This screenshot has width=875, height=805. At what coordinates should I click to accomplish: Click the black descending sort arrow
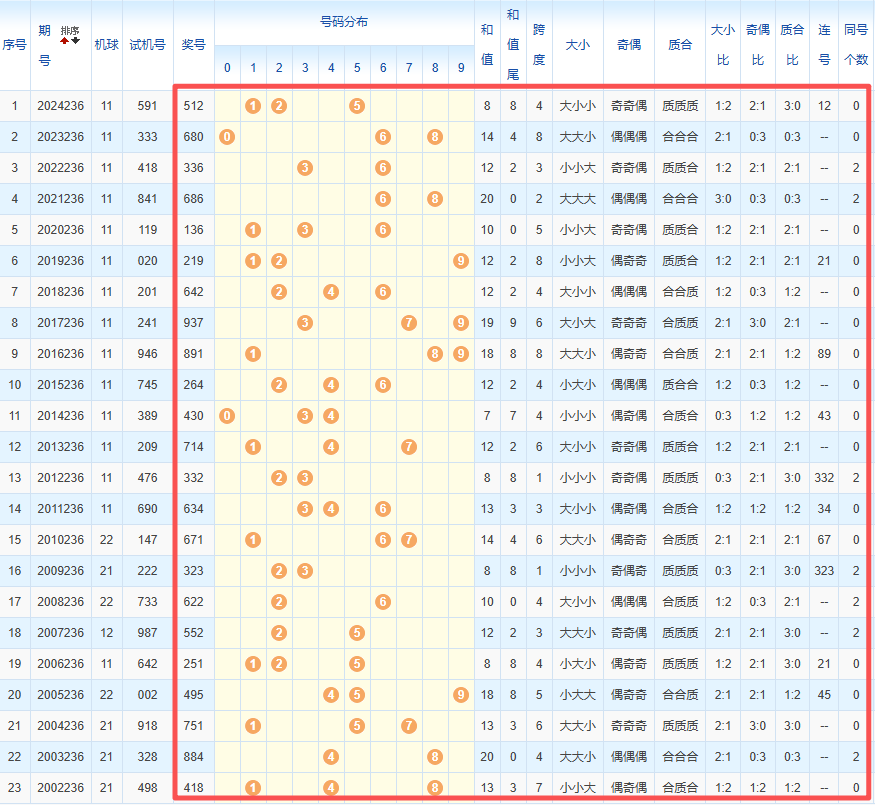tap(75, 40)
